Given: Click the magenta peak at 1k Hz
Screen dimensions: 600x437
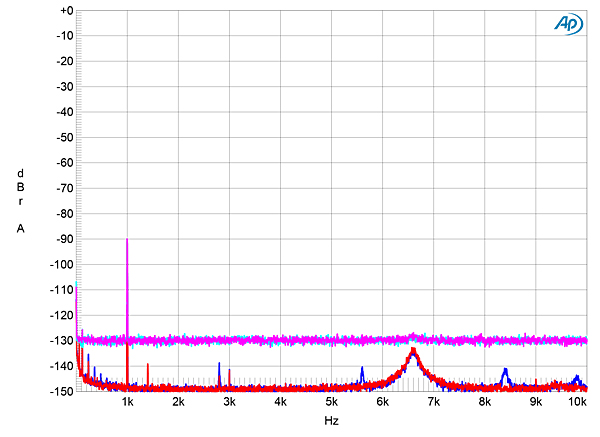Looking at the screenshot, I should click(127, 241).
